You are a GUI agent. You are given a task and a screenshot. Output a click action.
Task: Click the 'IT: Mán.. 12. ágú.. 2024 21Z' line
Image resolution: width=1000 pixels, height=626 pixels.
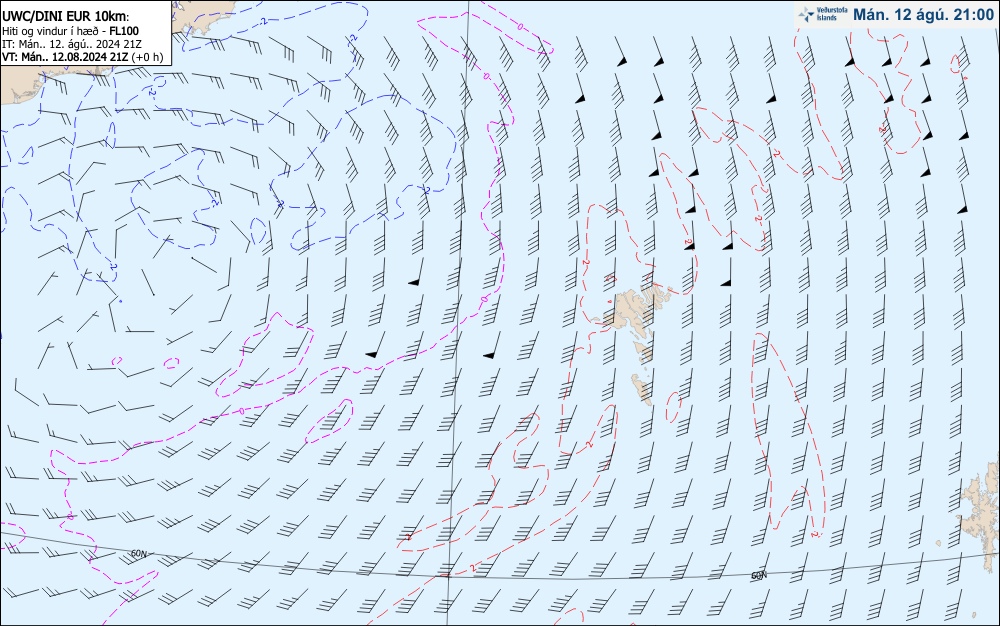click(x=71, y=44)
